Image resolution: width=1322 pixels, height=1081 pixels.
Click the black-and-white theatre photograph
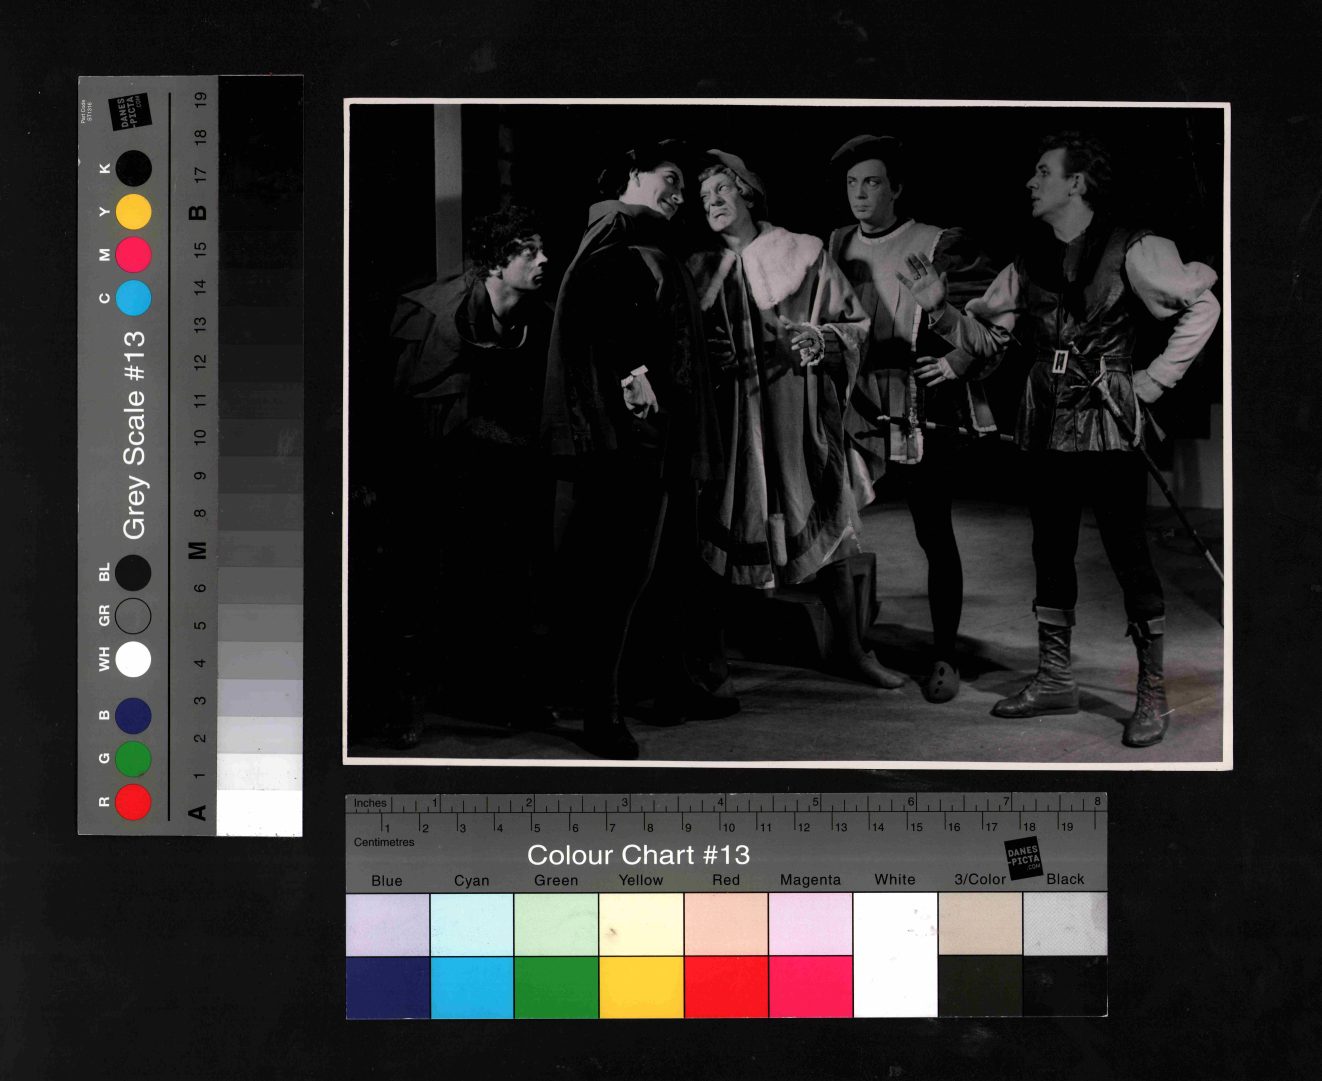click(787, 433)
